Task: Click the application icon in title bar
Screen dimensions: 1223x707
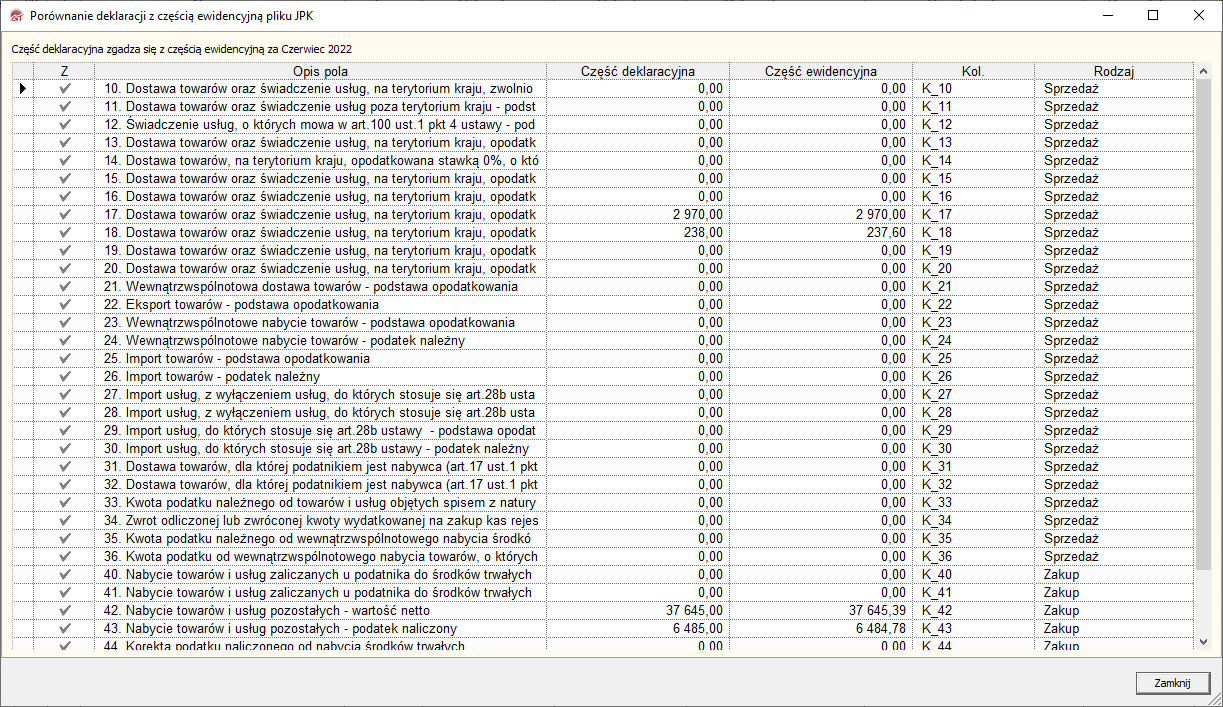Action: (x=14, y=16)
